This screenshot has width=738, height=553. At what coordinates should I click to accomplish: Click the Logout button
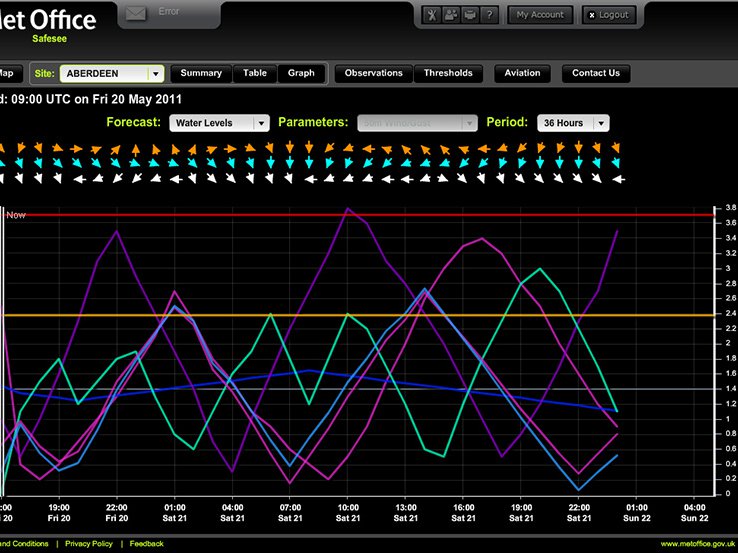(609, 15)
